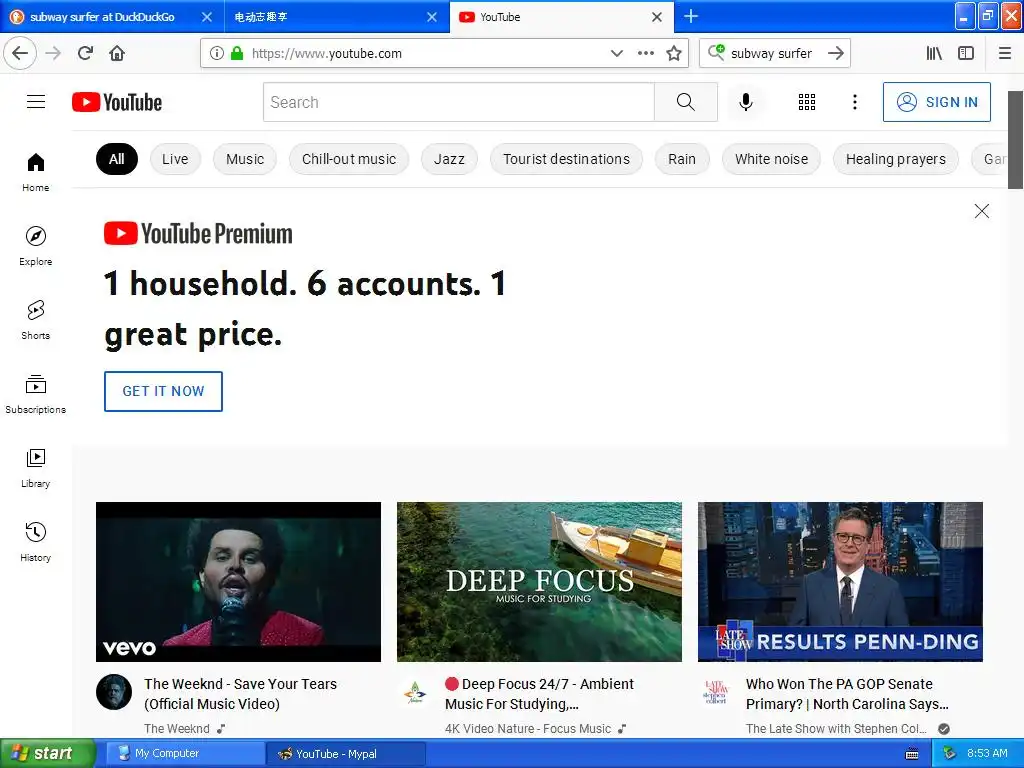
Task: Close the subway surfer DuckDuckGo tab
Action: [x=206, y=17]
